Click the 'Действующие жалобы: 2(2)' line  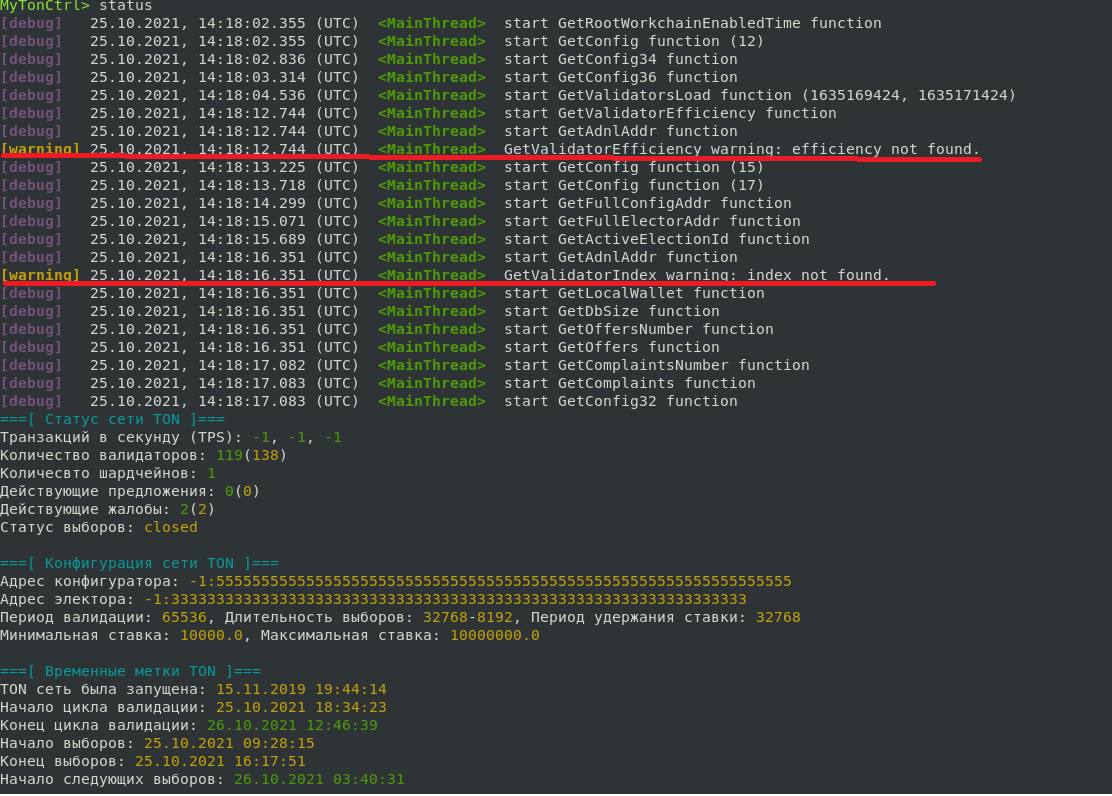point(108,509)
